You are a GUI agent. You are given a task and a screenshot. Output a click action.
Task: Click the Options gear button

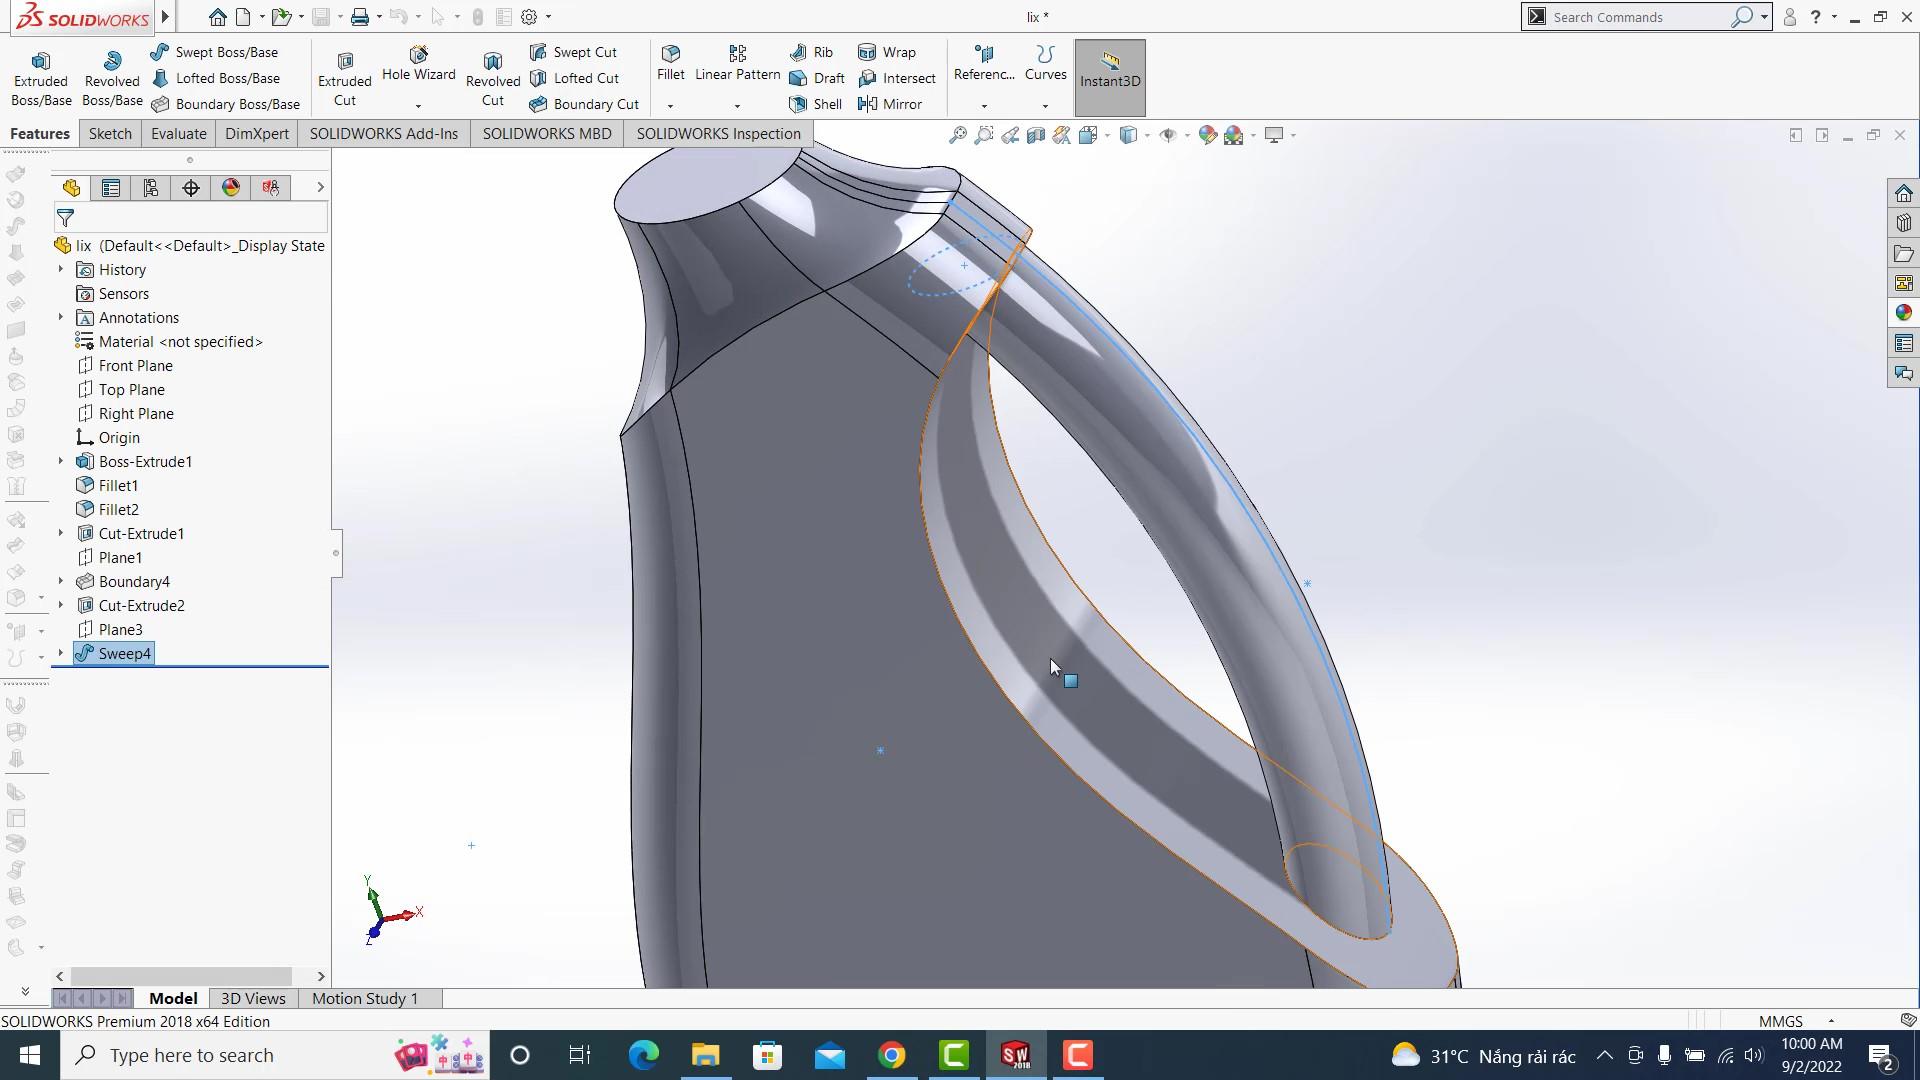(x=529, y=17)
